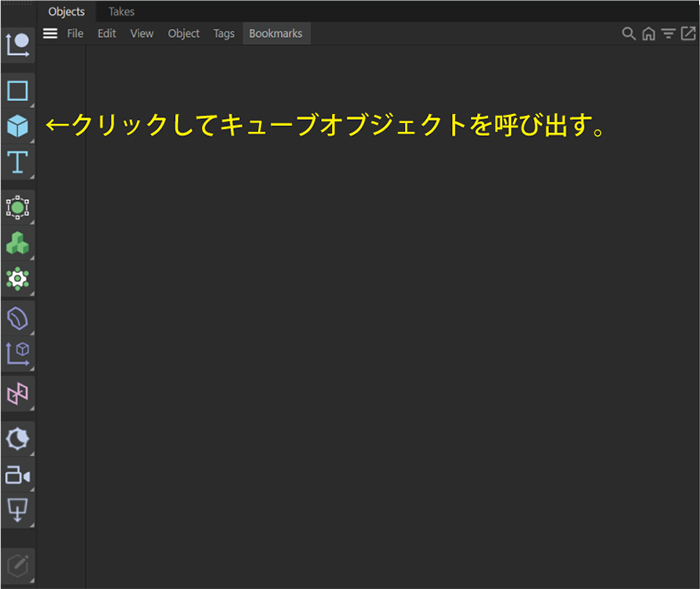700x589 pixels.
Task: Click the pink Symmetry planes icon
Action: tap(18, 394)
